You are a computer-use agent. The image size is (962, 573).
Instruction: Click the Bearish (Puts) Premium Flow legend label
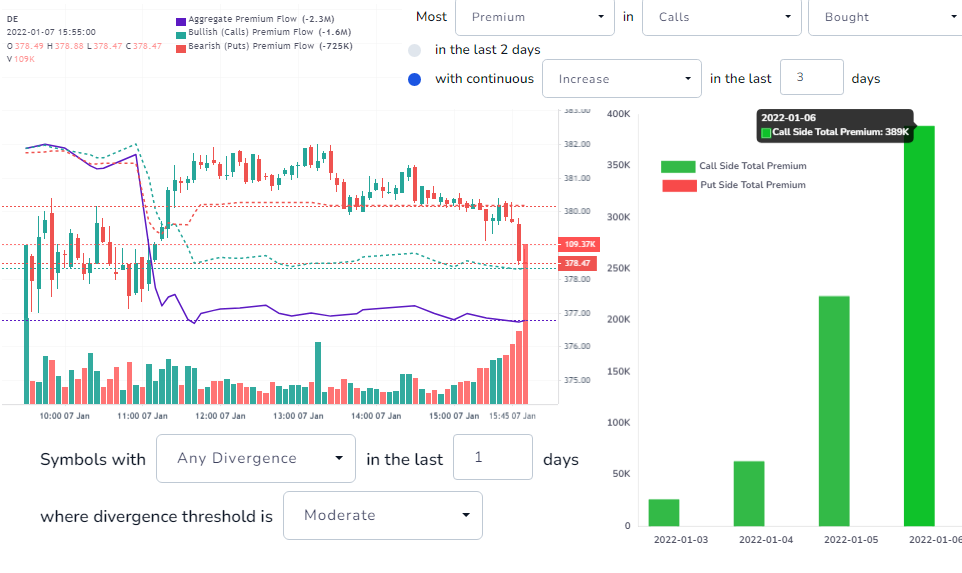271,46
